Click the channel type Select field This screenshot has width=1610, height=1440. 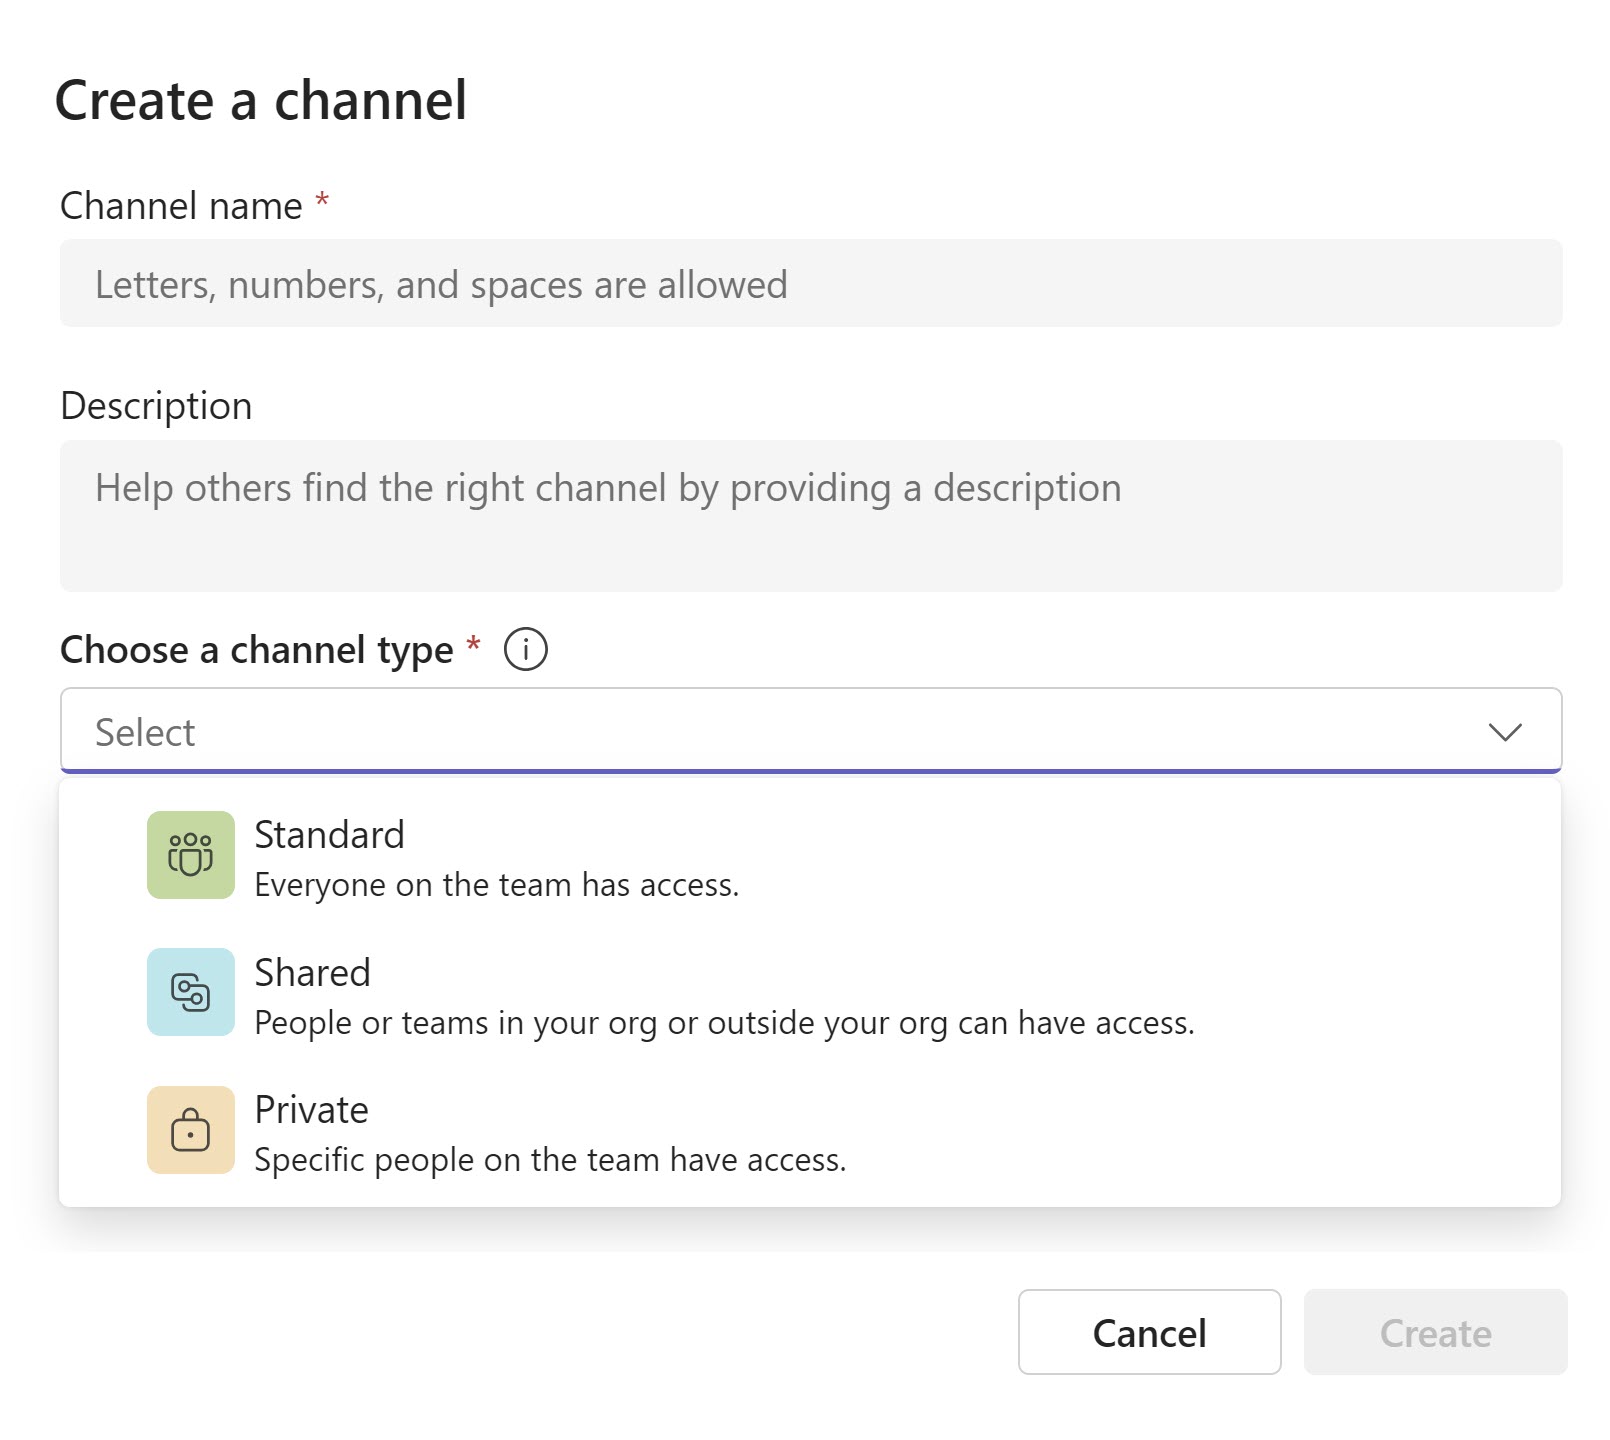780,732
